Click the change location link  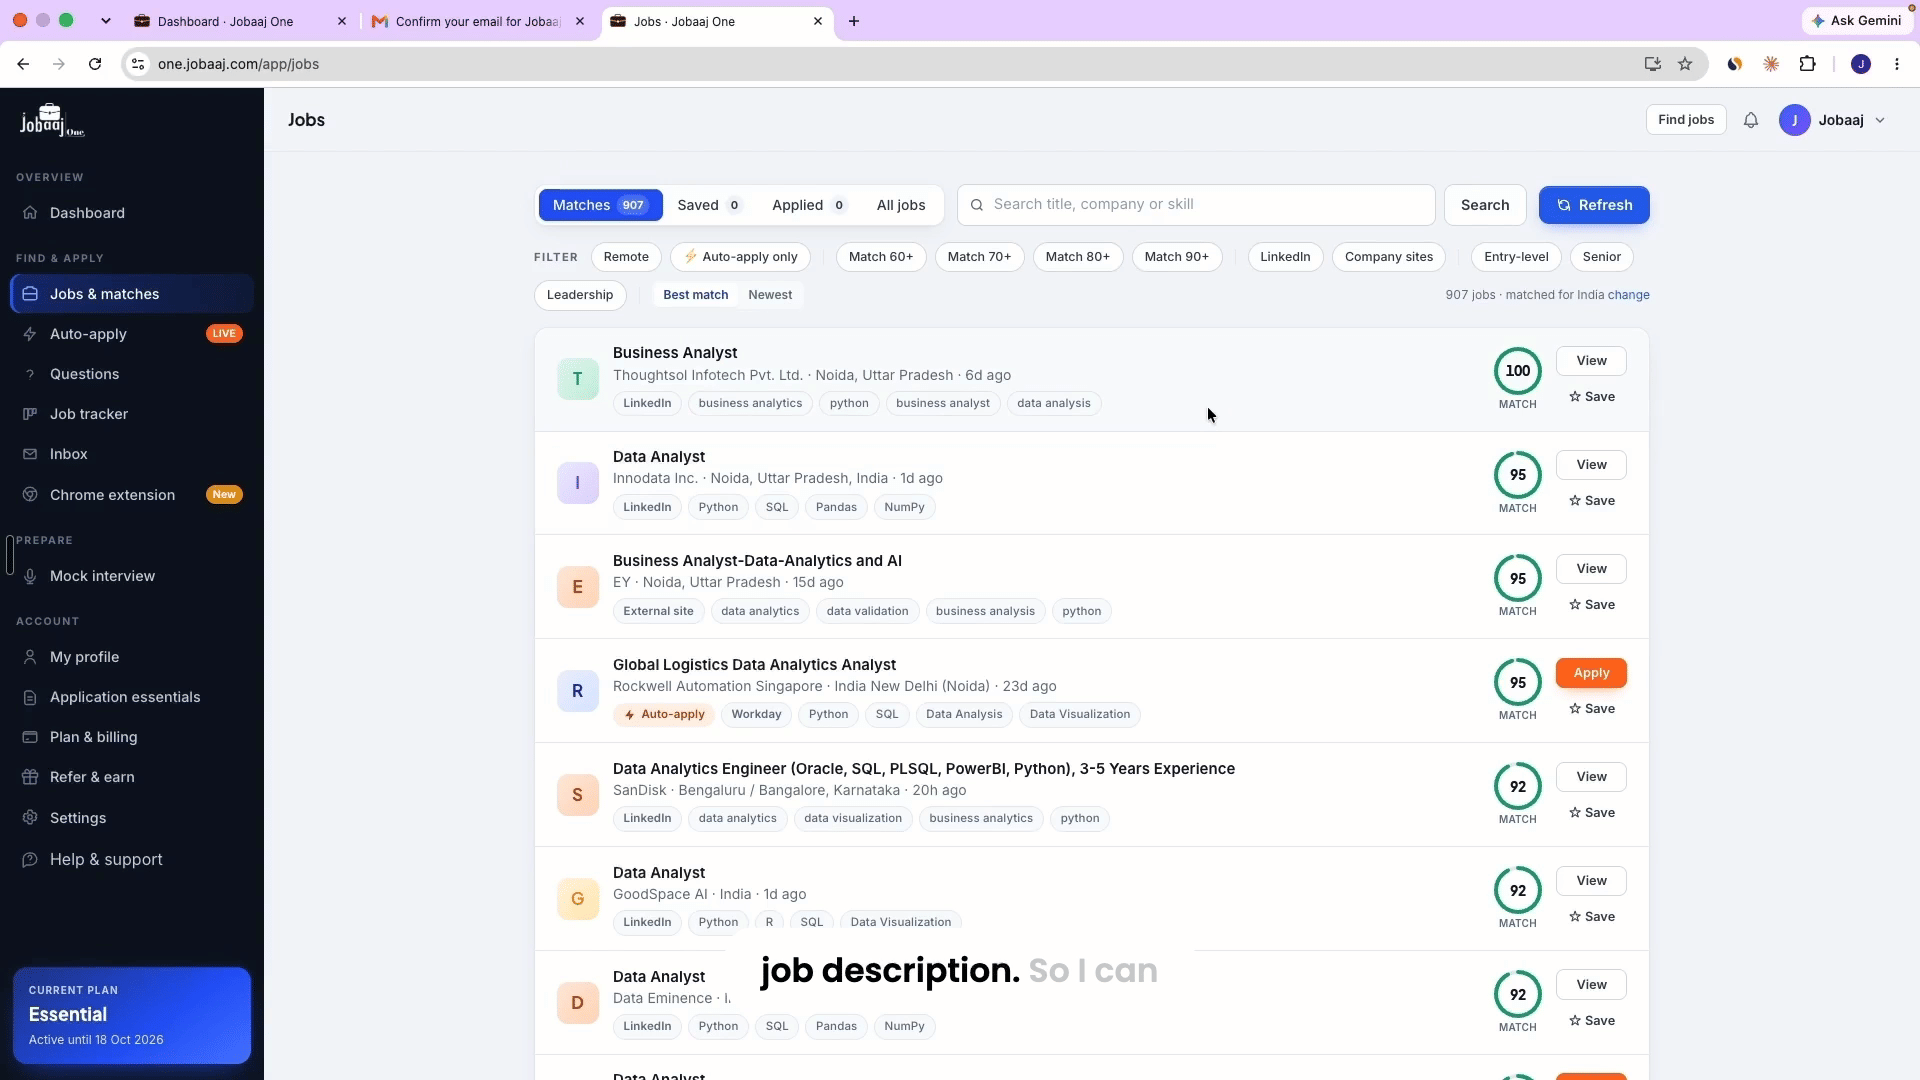1628,295
